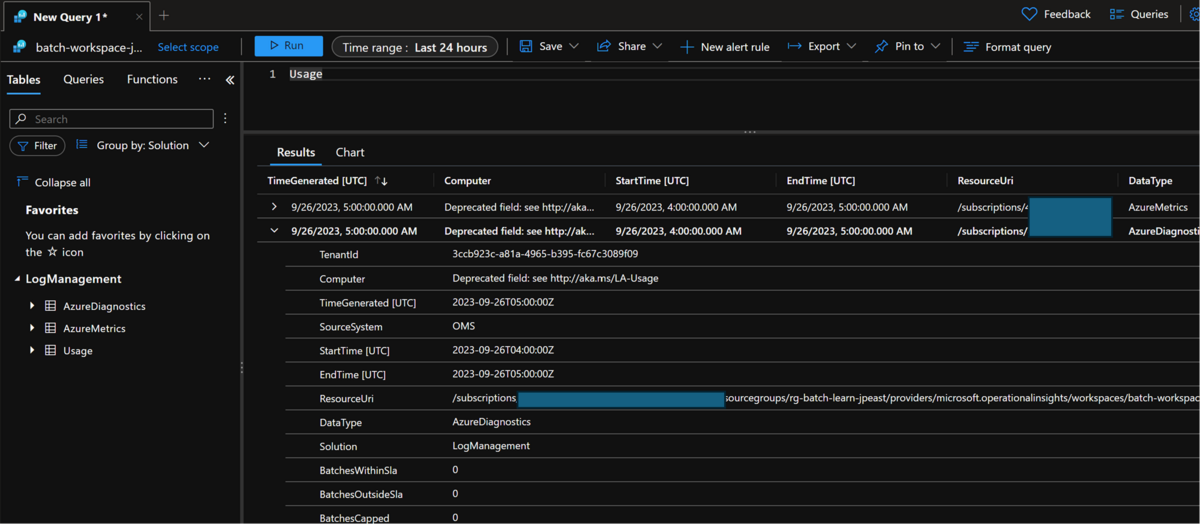
Task: Collapse the LogManagement group
Action: (x=17, y=279)
